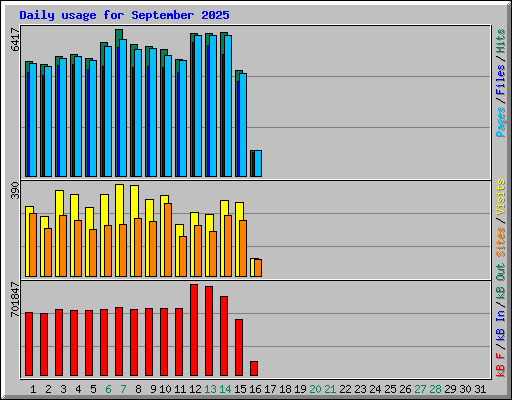Select the small red bar for day 16
This screenshot has width=512, height=400.
pyautogui.click(x=254, y=368)
